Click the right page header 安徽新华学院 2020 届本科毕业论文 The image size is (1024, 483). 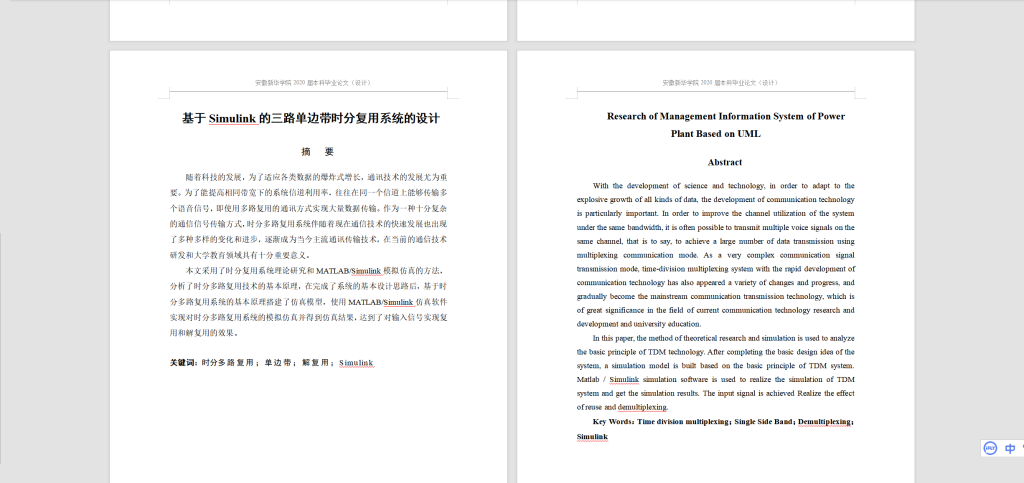[x=720, y=83]
